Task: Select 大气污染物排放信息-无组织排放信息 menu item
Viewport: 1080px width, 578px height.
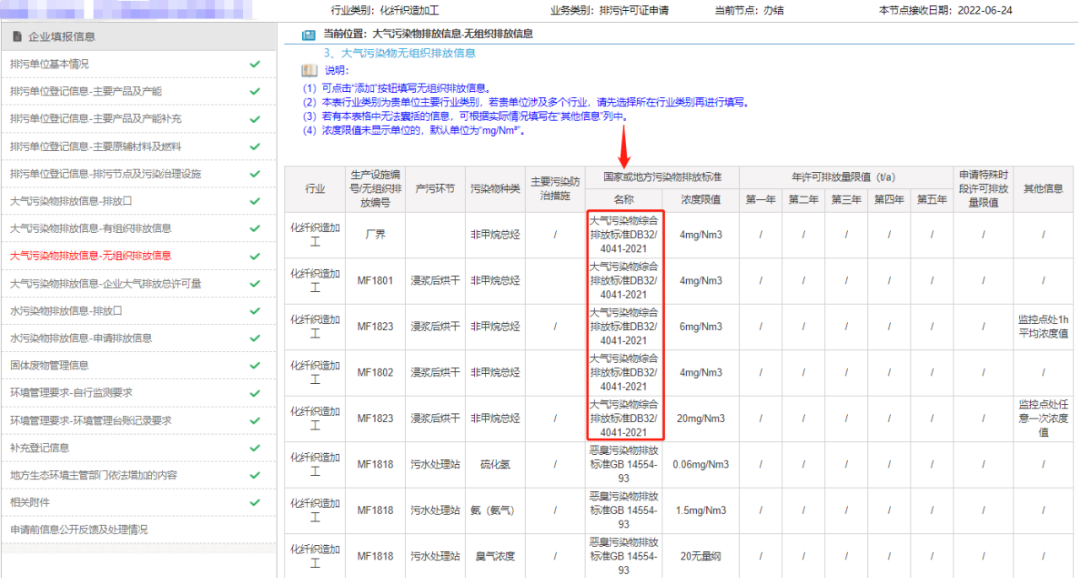Action: 90,256
